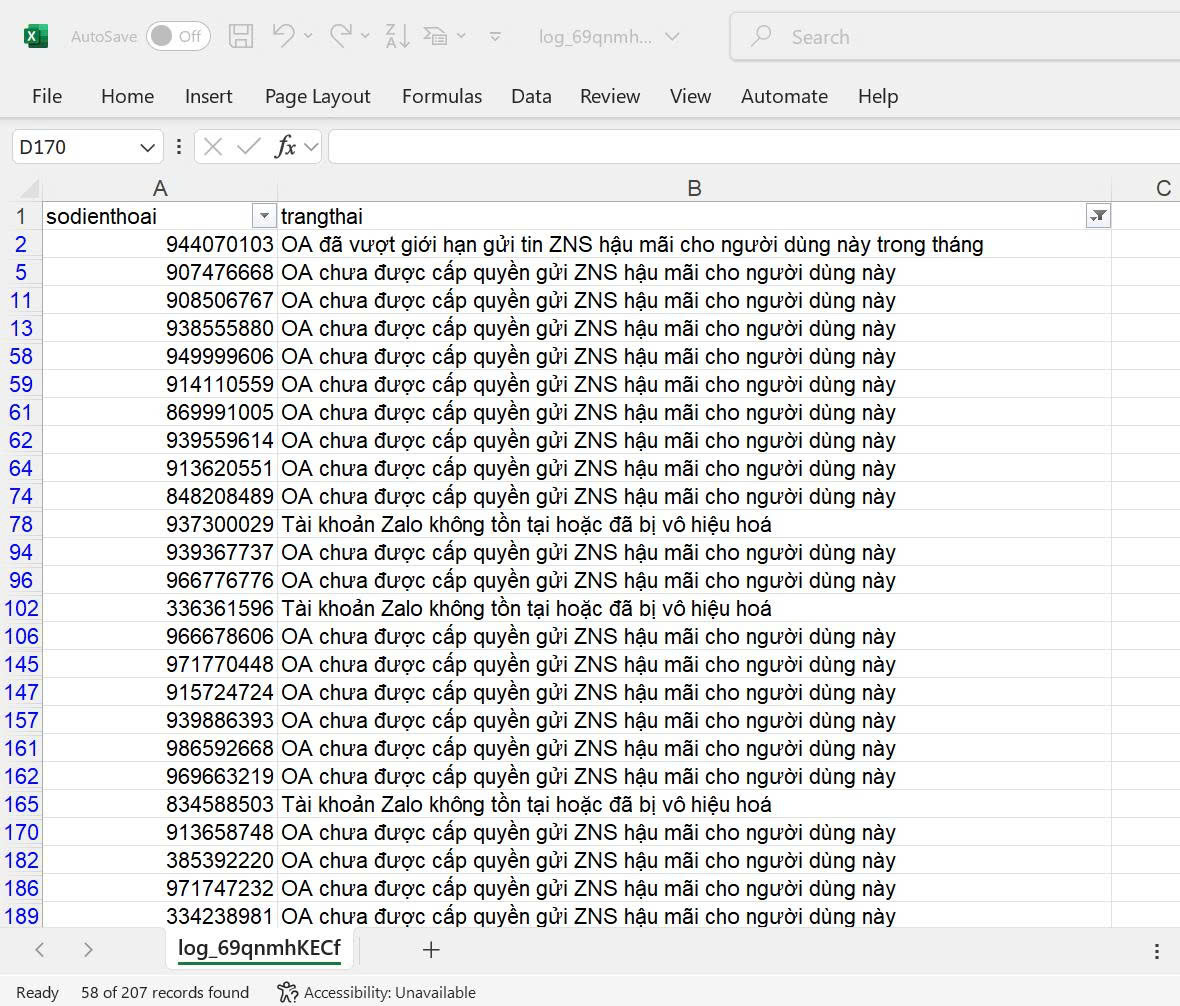Click the Enter checkmark formula icon
The image size is (1180, 1006).
(248, 147)
